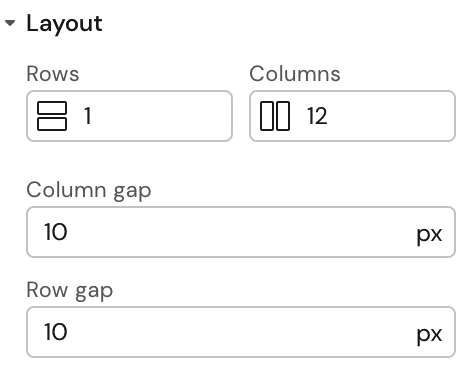Open the Row gap px unit selector
Image resolution: width=474 pixels, height=372 pixels.
pos(429,334)
